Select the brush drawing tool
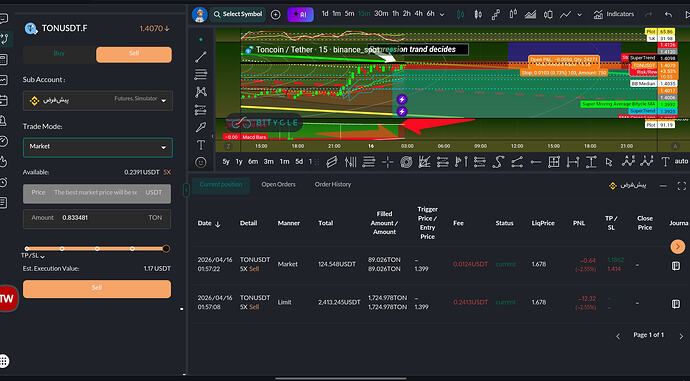Screen dimensions: 690x381 (201, 127)
